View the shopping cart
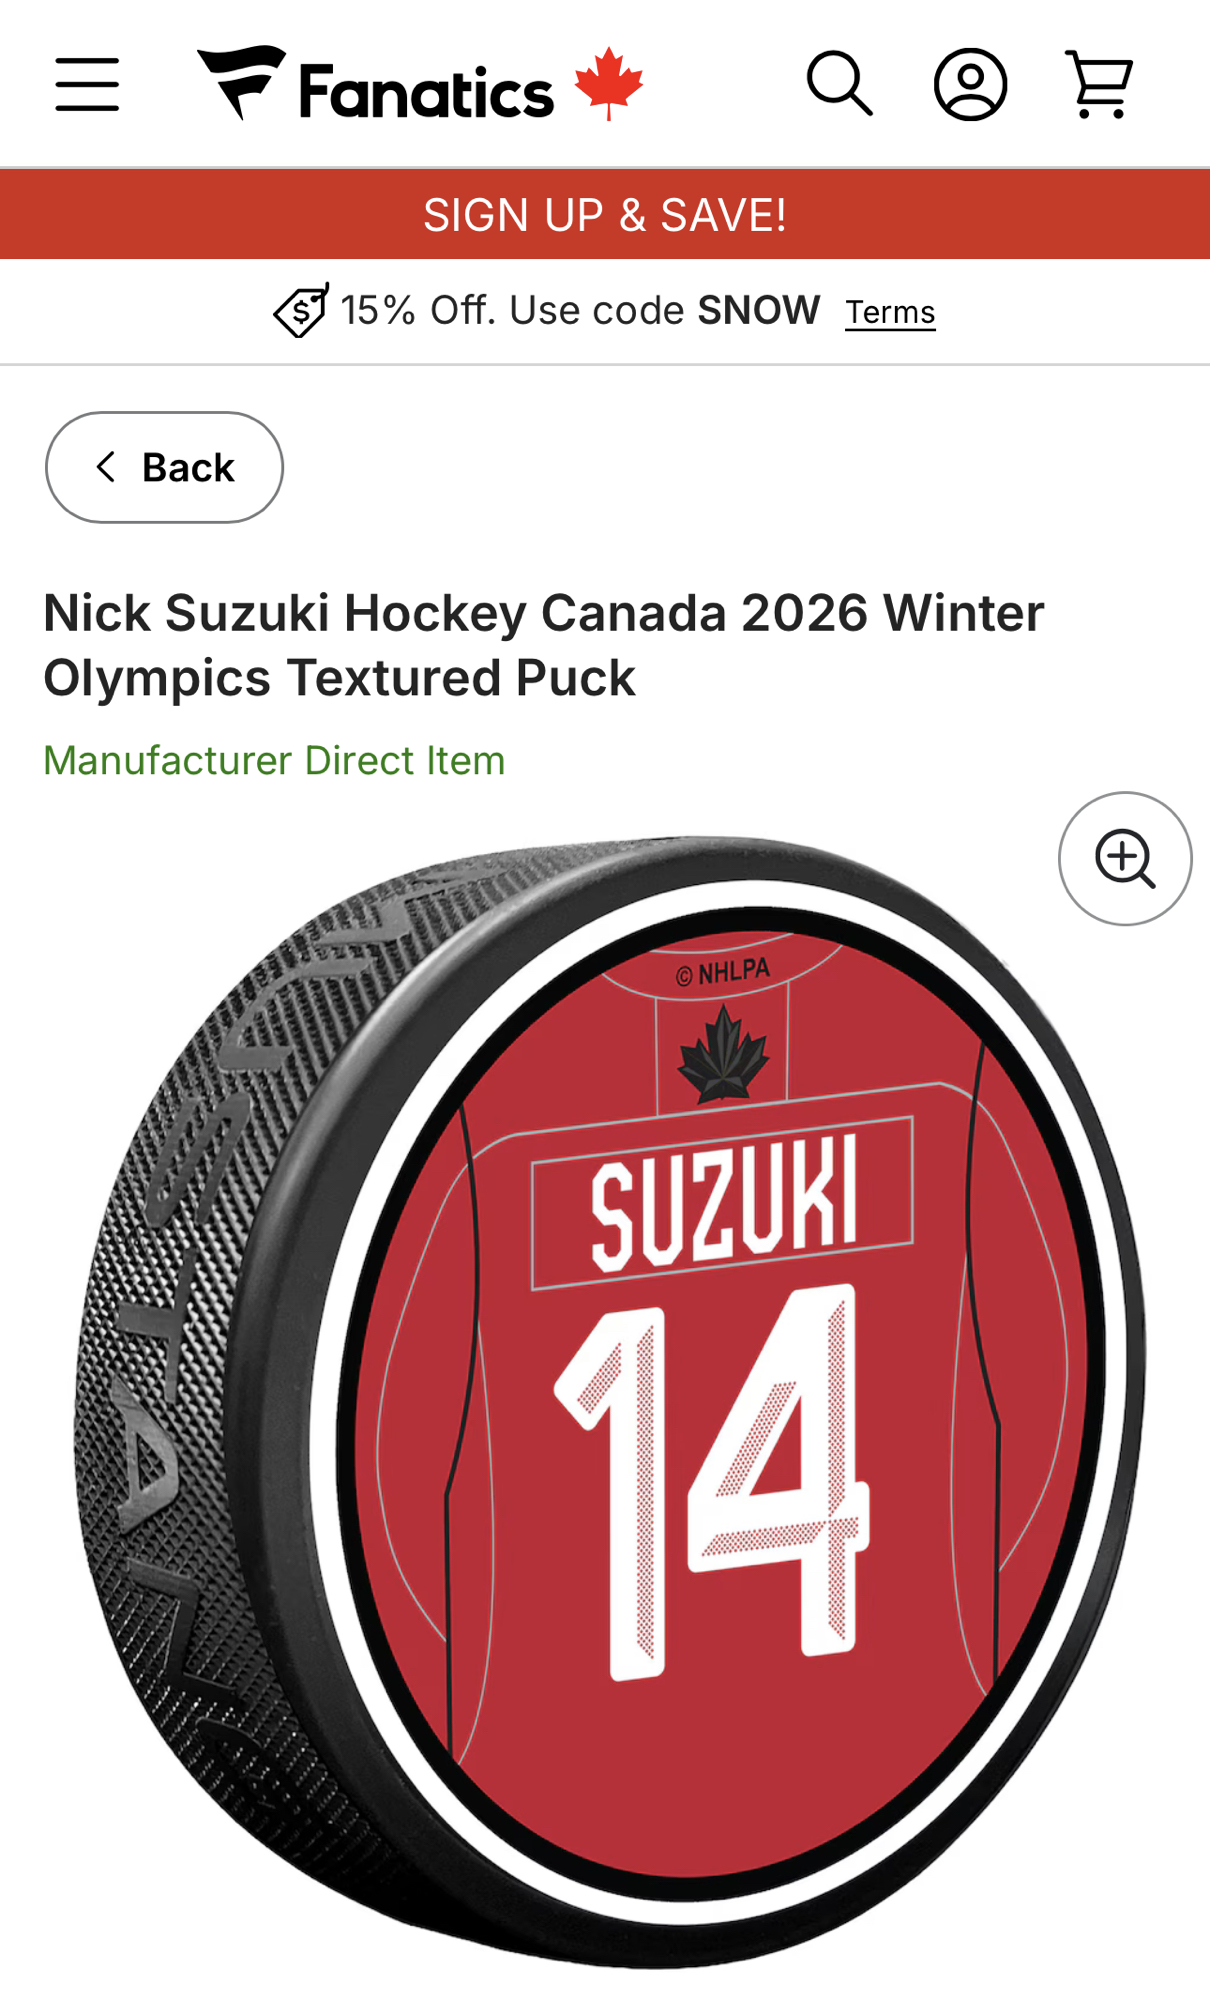 [1099, 84]
